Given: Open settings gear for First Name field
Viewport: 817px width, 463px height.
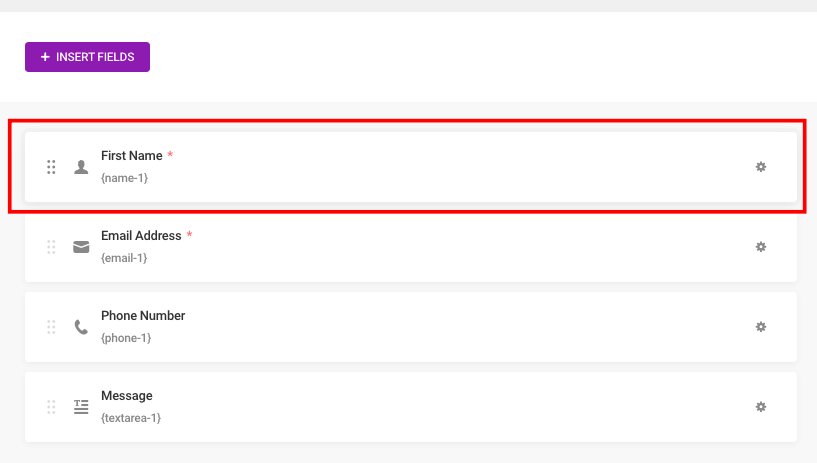Looking at the screenshot, I should (x=761, y=167).
